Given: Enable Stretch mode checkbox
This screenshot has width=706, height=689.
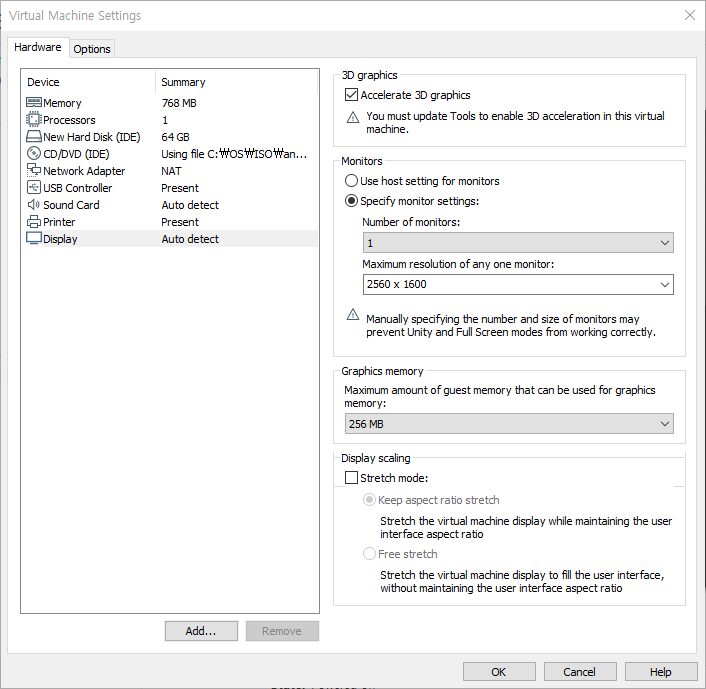Looking at the screenshot, I should tap(351, 477).
